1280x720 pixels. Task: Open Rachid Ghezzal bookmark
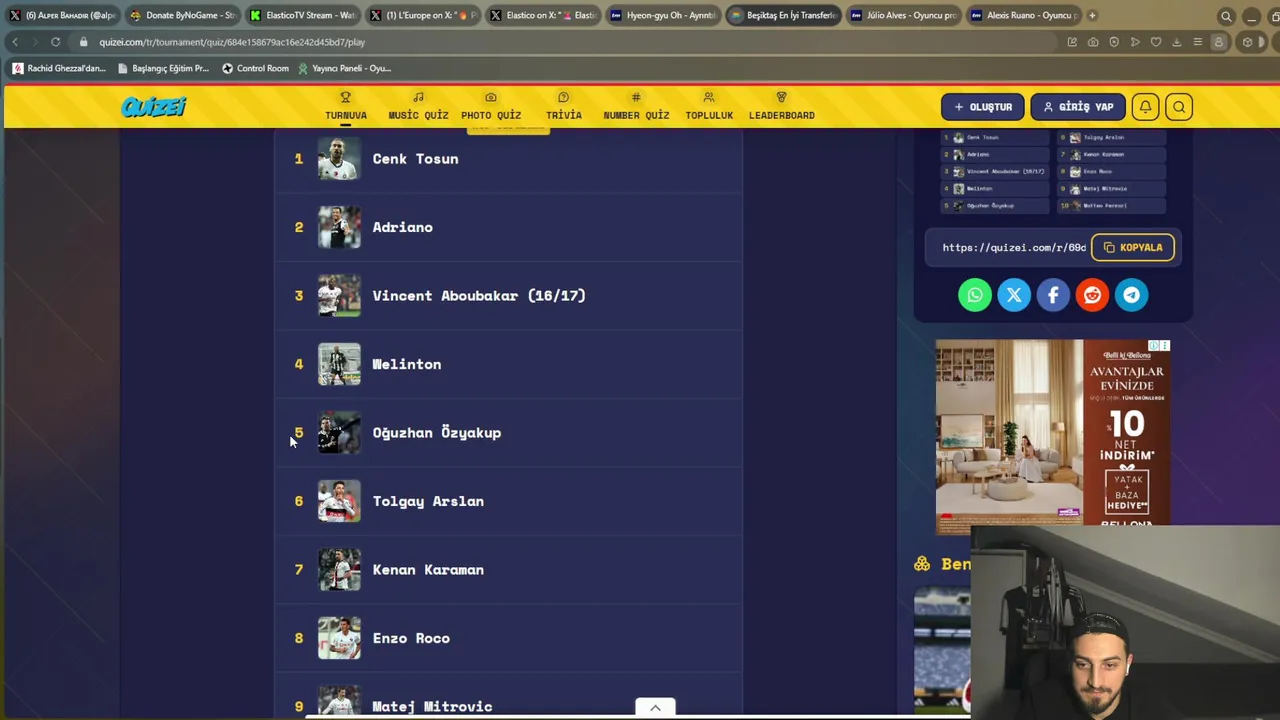[x=59, y=68]
